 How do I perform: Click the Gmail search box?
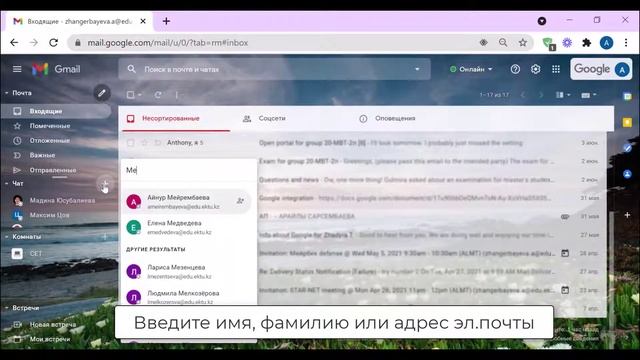point(274,69)
